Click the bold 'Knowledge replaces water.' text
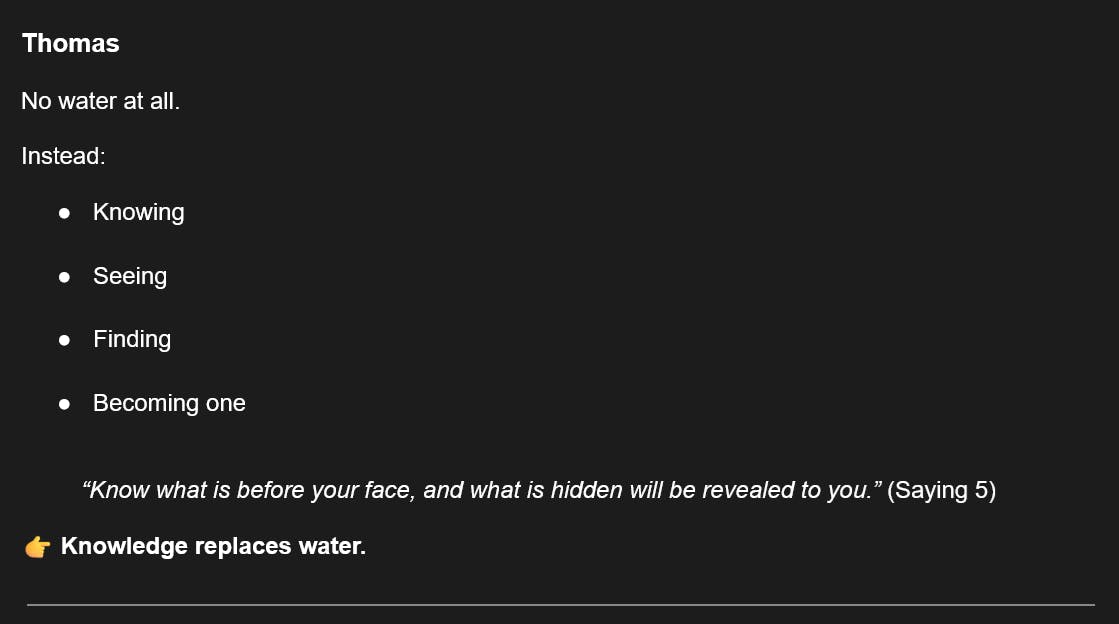The width and height of the screenshot is (1119, 624). (x=213, y=546)
